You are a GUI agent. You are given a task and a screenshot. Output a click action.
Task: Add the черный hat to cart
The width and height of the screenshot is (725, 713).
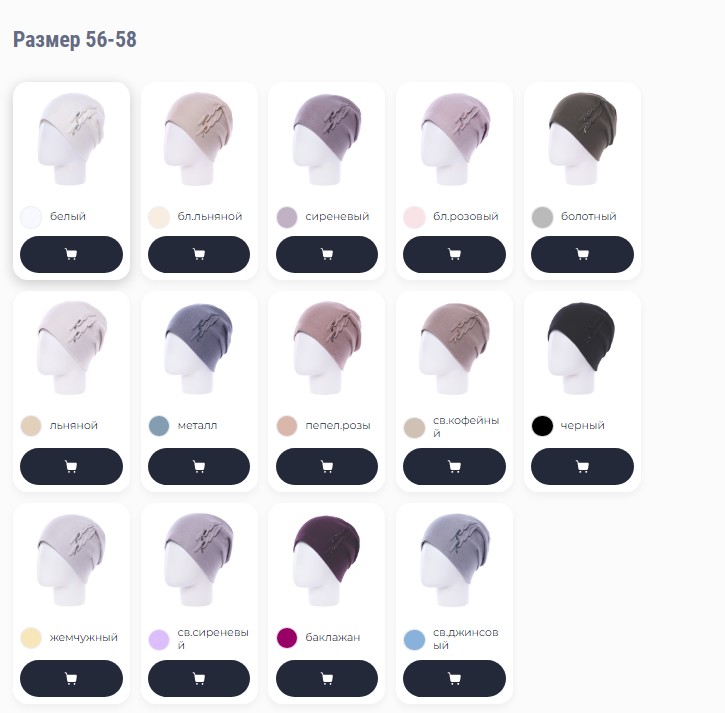582,466
